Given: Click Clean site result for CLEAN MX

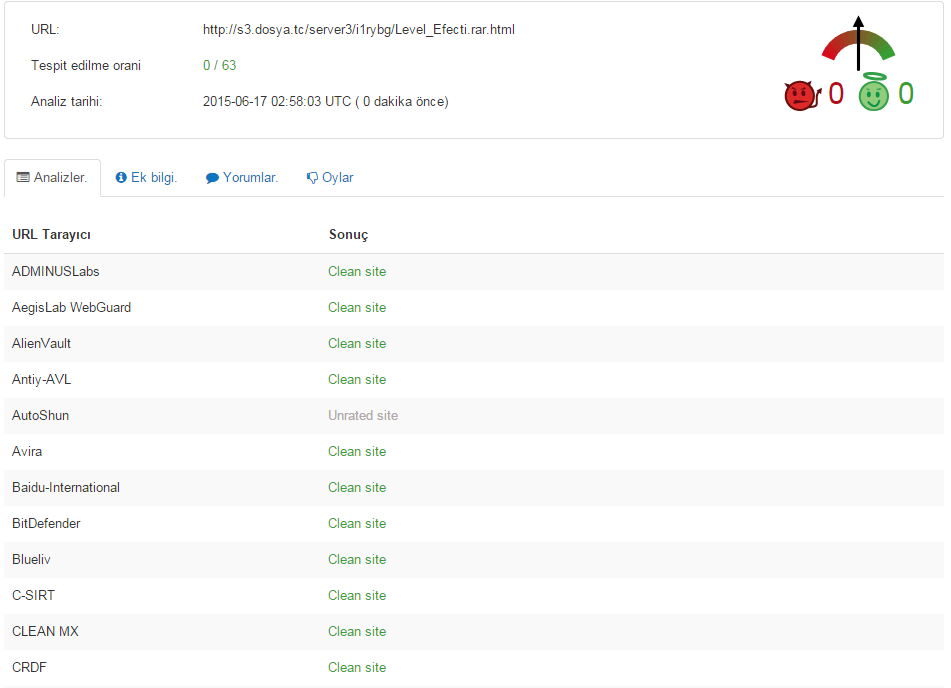Looking at the screenshot, I should pyautogui.click(x=357, y=632).
